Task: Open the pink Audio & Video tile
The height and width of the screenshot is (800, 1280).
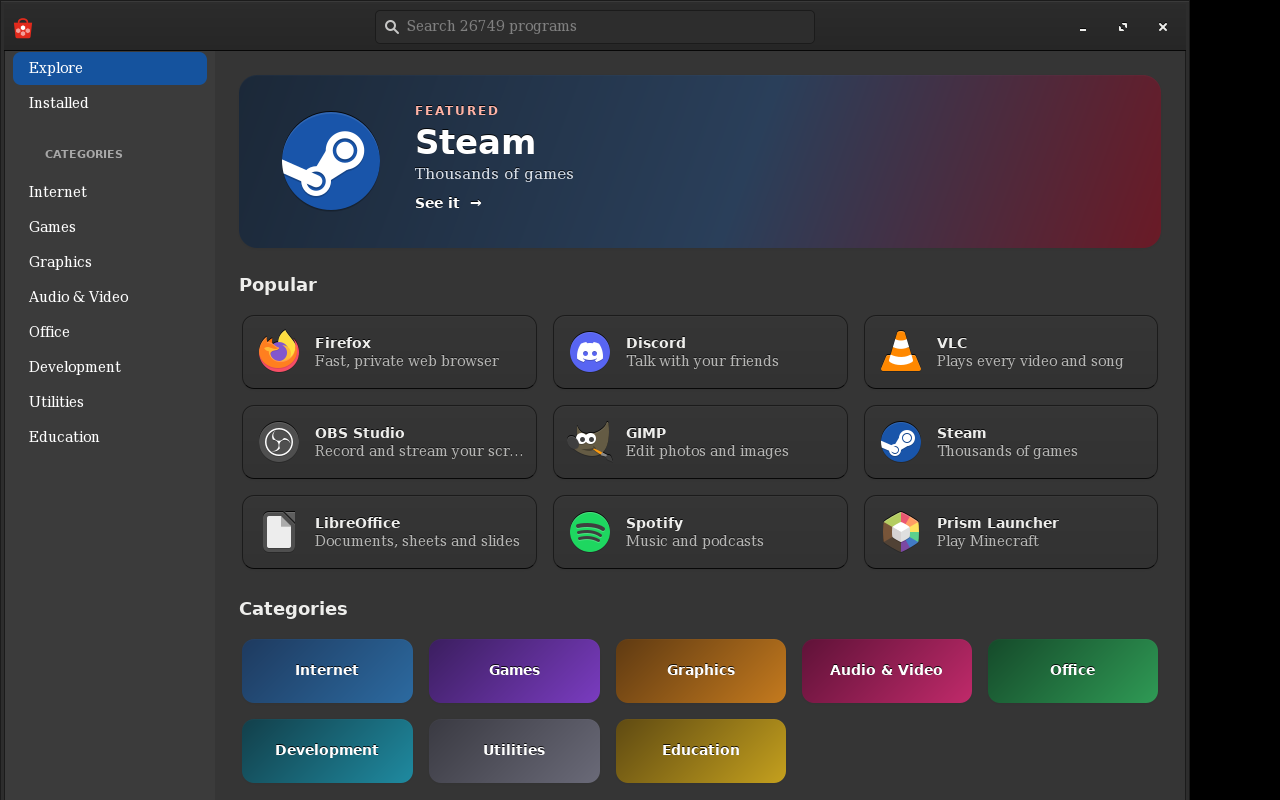Action: 887,671
